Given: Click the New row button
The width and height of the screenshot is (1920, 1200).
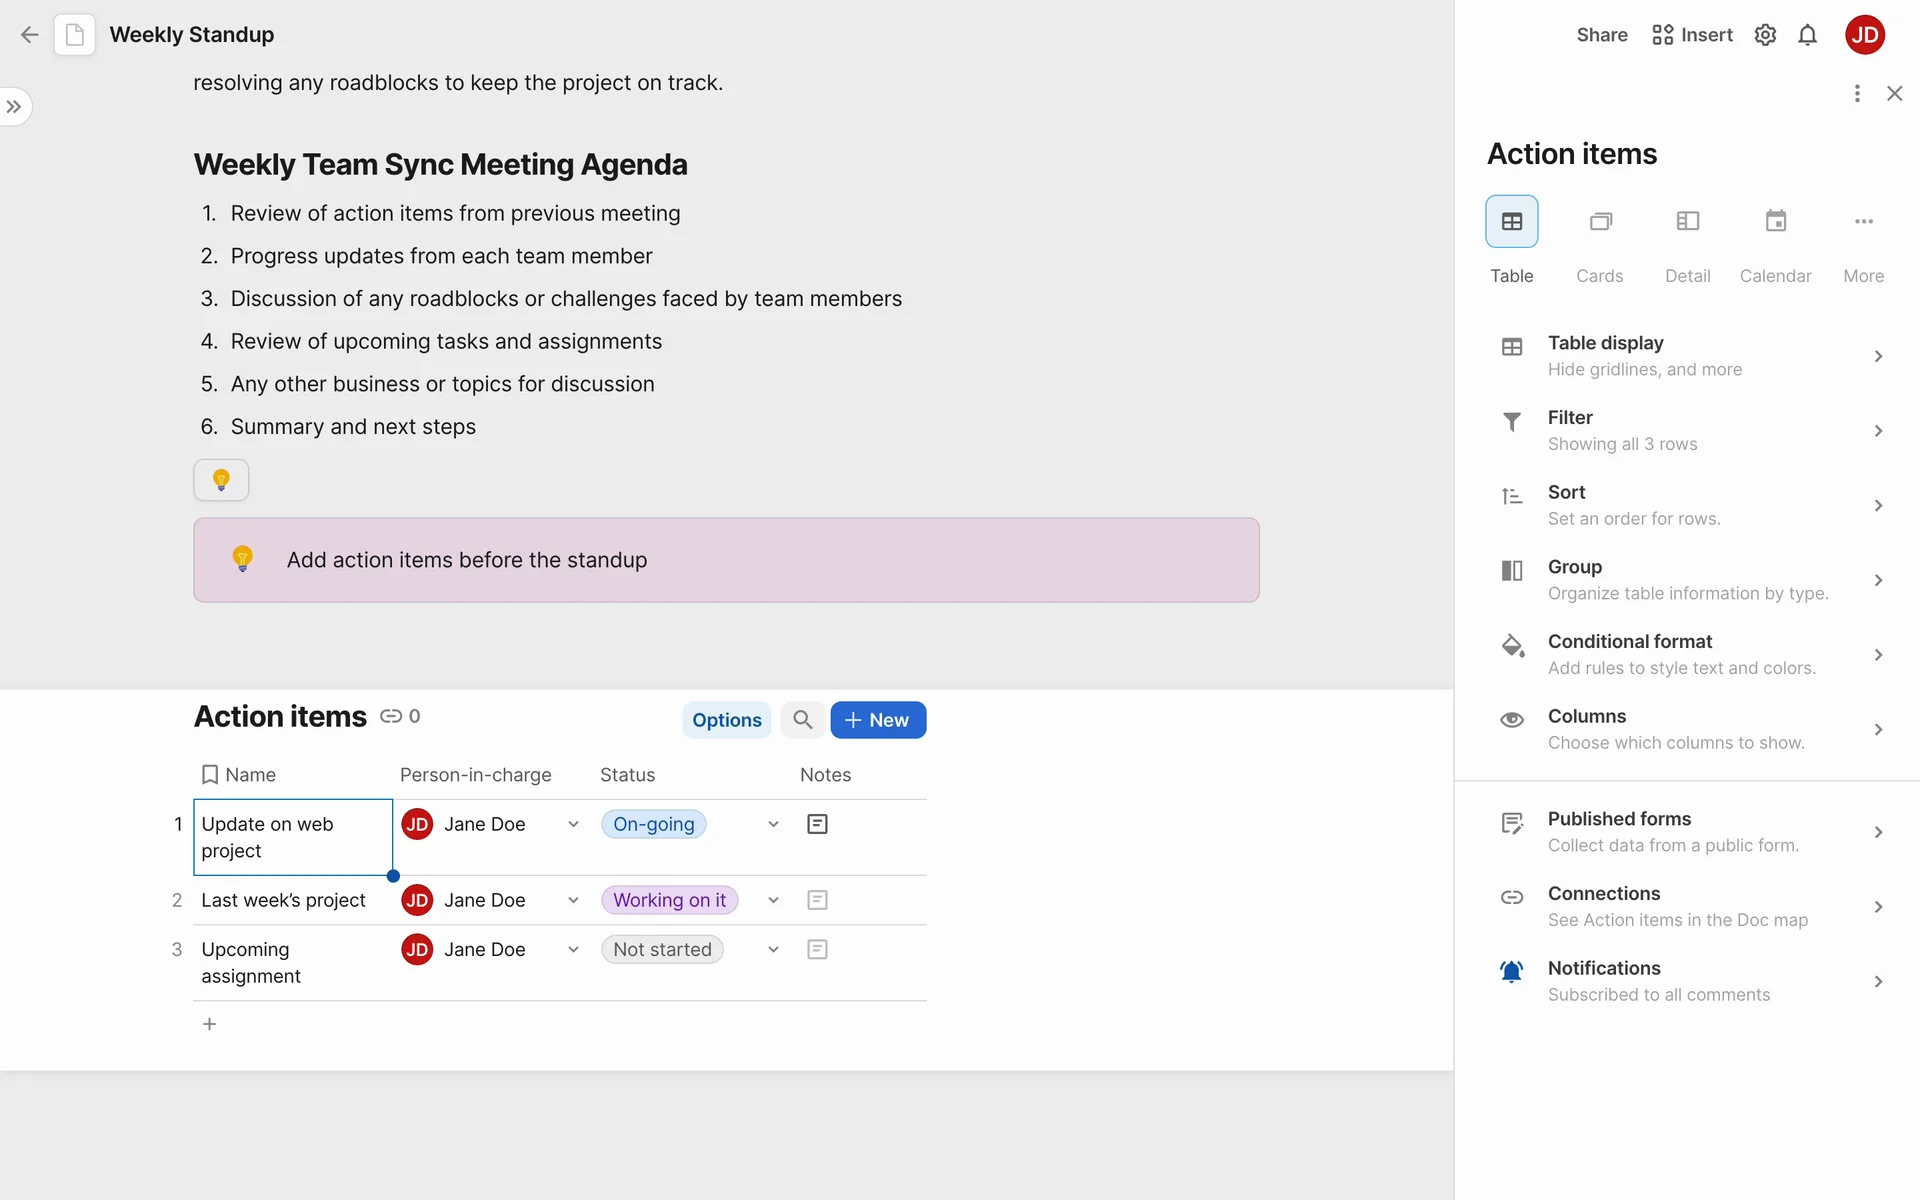Looking at the screenshot, I should click(x=877, y=720).
